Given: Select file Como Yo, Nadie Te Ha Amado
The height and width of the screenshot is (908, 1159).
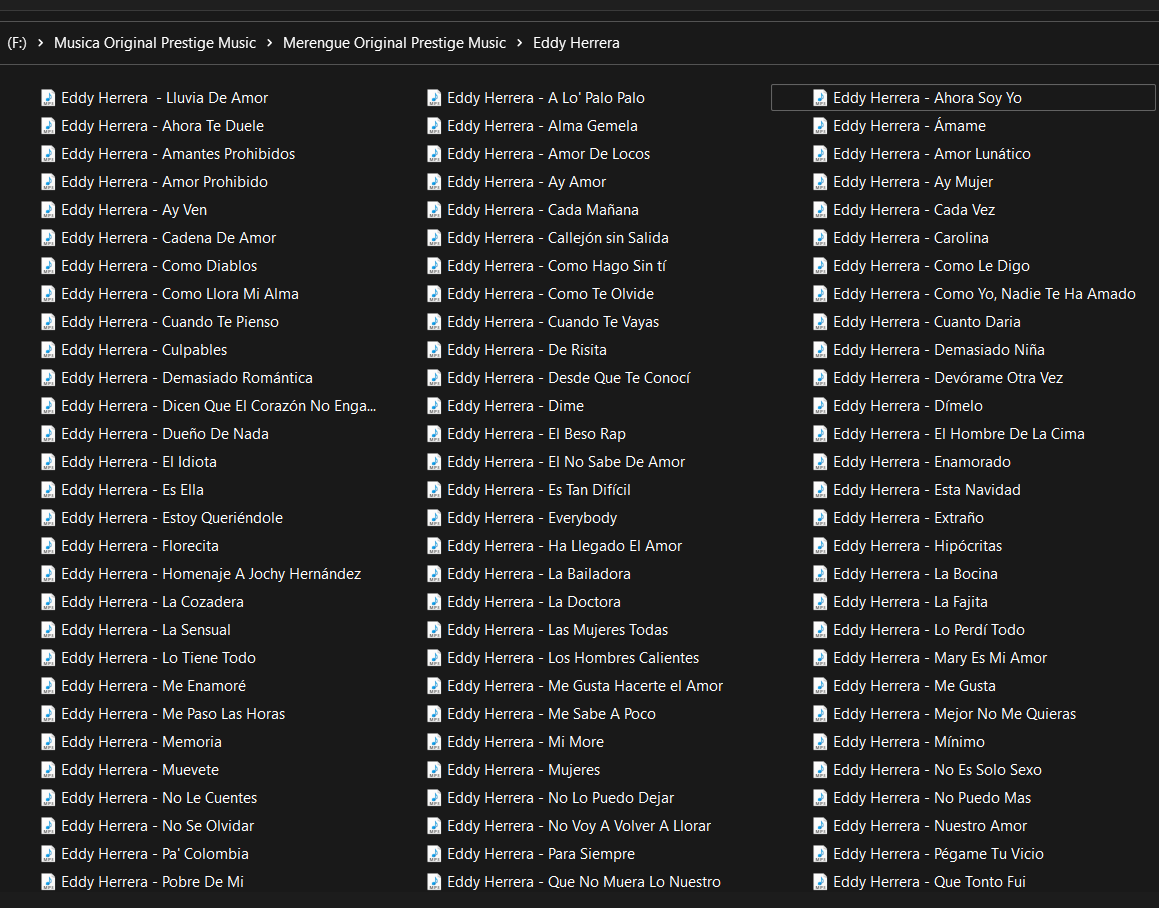Looking at the screenshot, I should coord(975,294).
